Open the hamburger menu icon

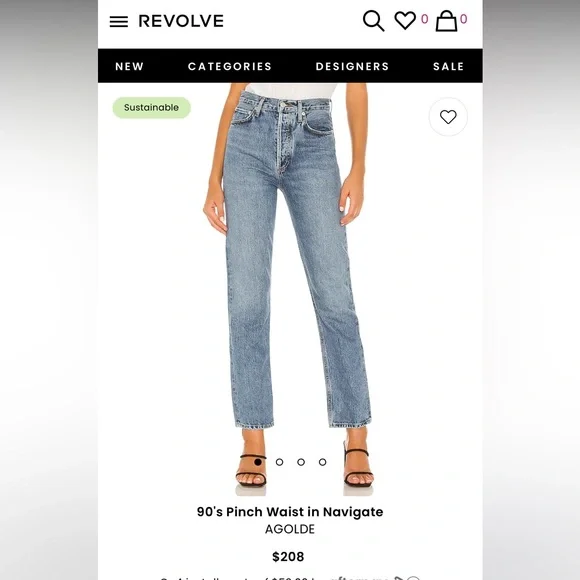click(x=119, y=21)
